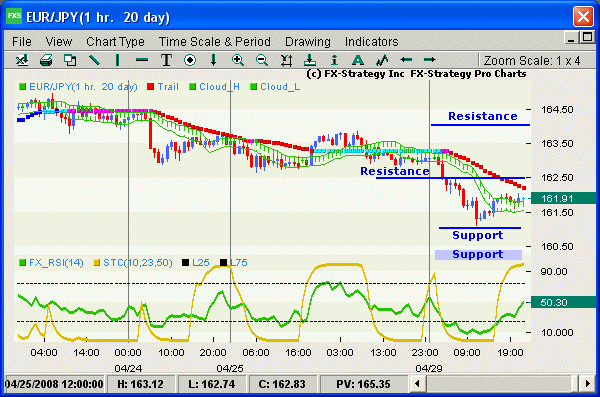Click the H: 163.12 status field
Image resolution: width=600 pixels, height=397 pixels.
(140, 384)
